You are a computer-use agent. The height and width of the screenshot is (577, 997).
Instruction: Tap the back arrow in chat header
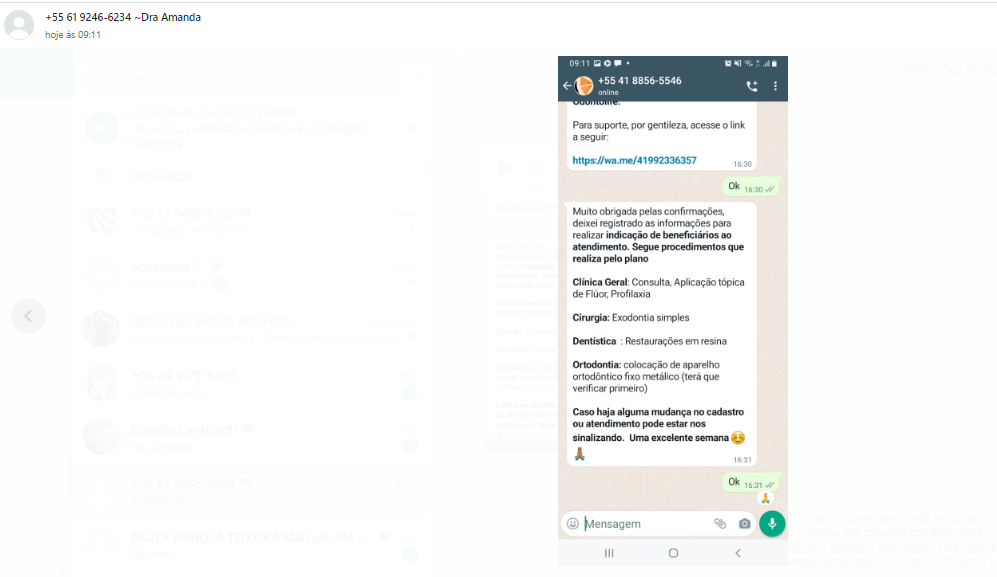[567, 85]
